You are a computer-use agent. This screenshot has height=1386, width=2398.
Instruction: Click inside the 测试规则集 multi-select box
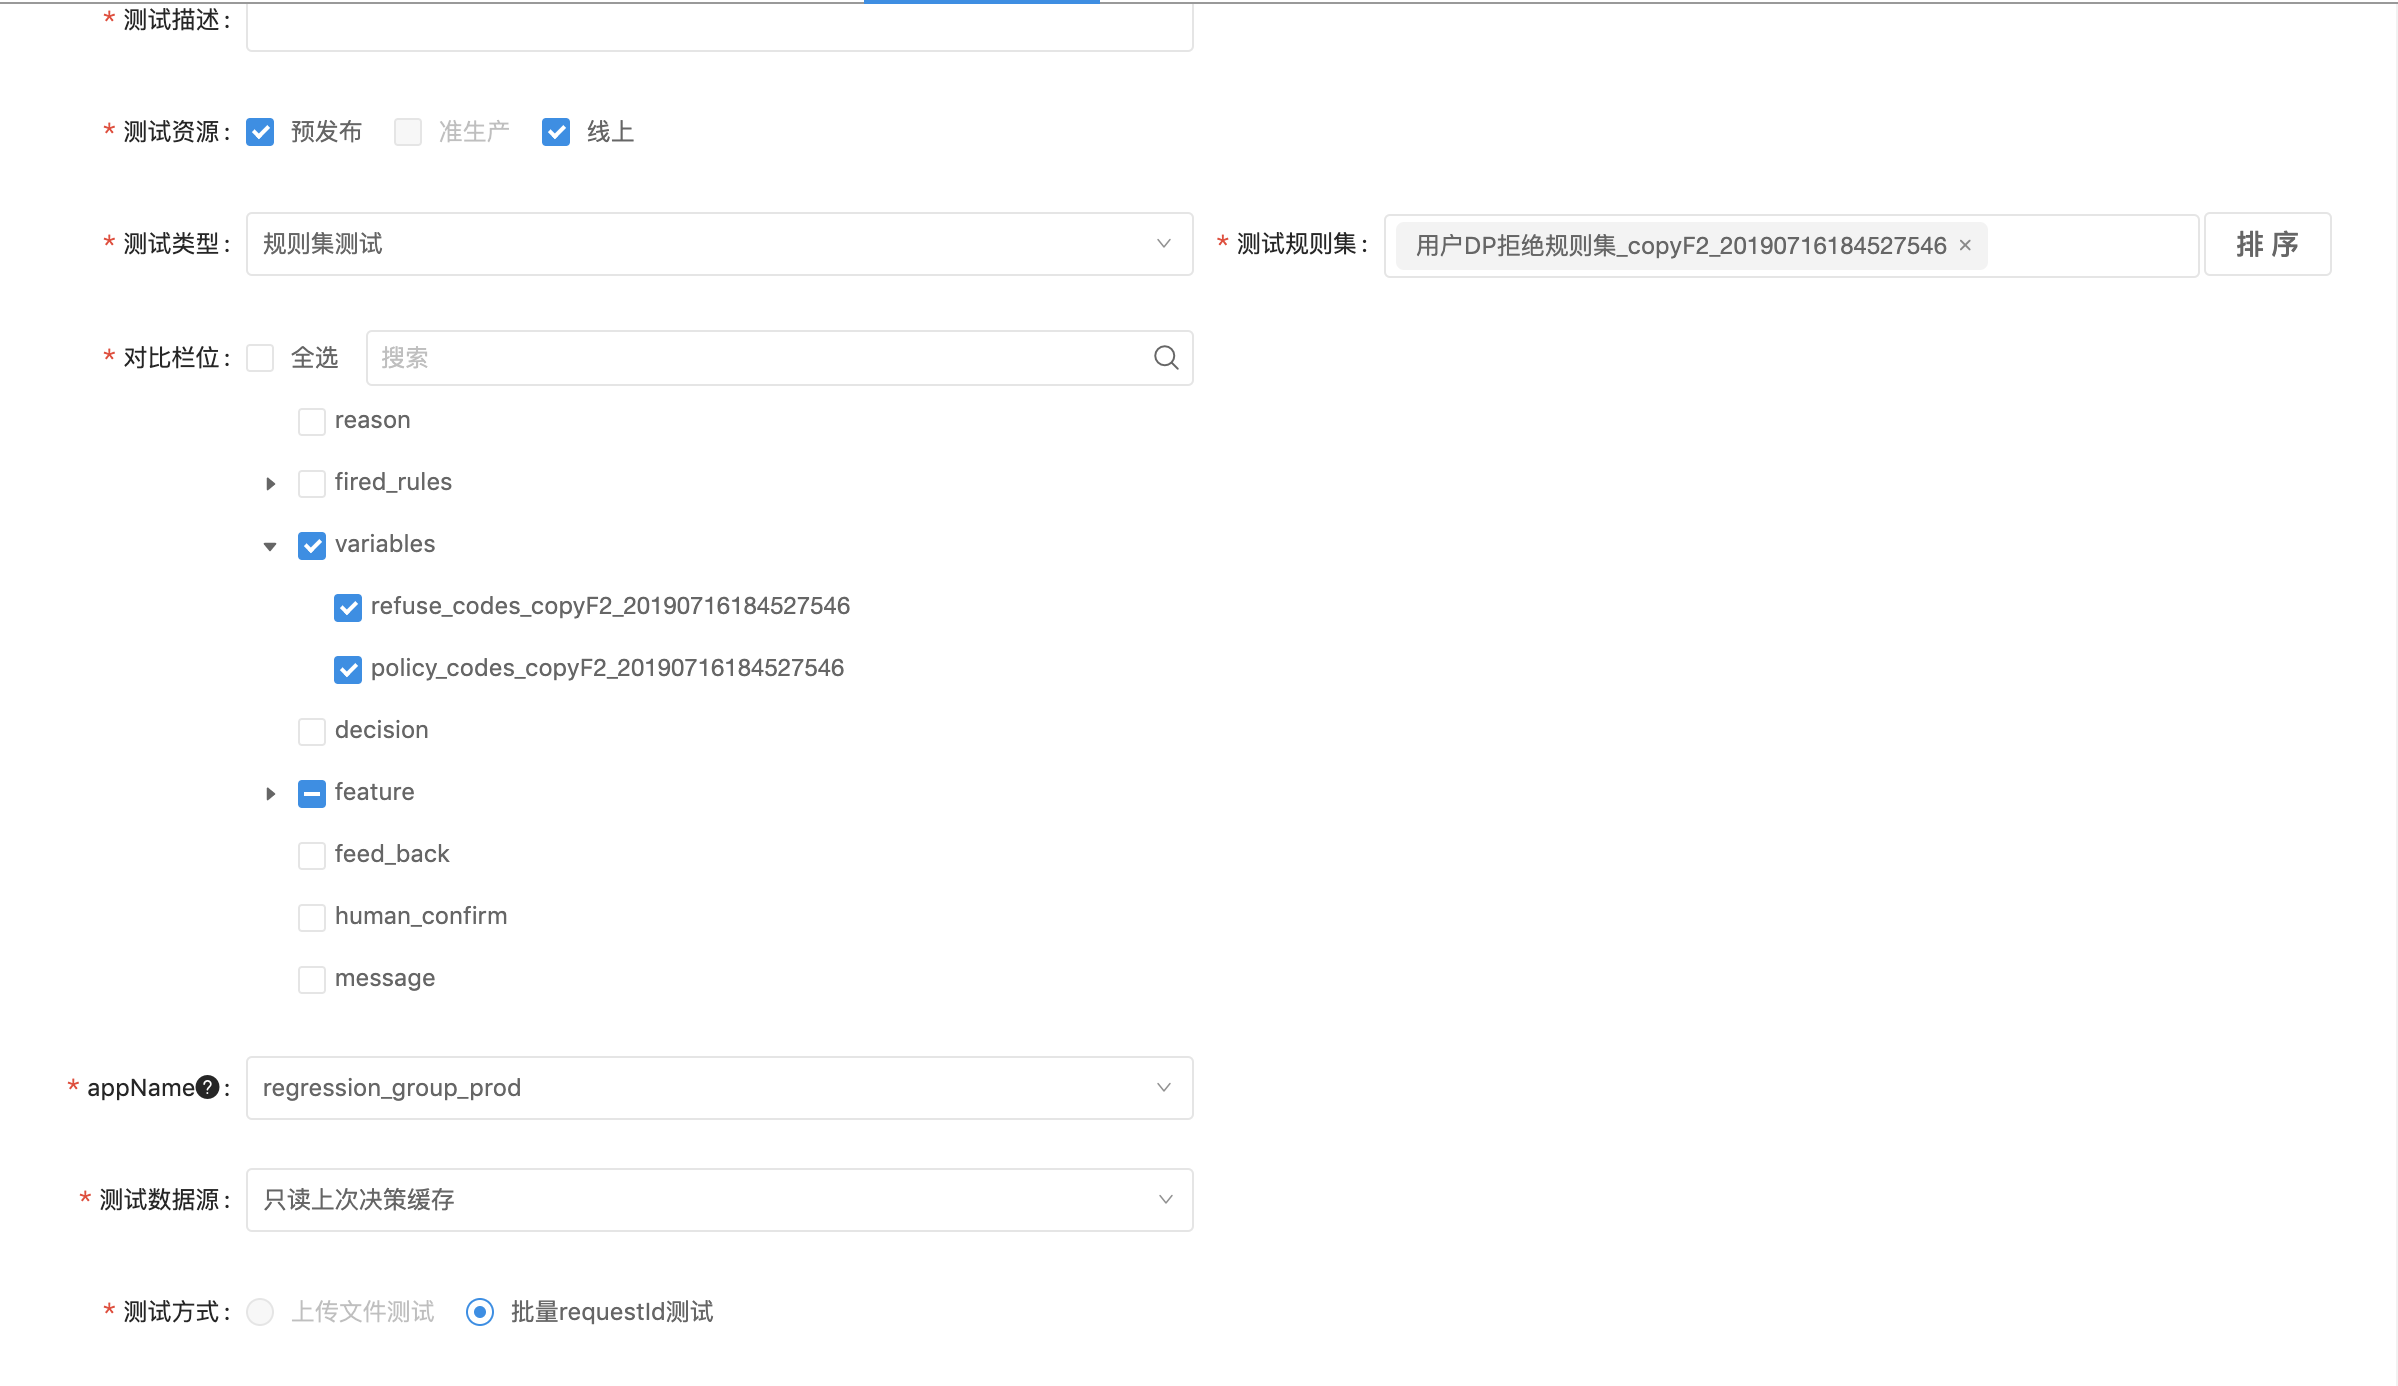1791,246
